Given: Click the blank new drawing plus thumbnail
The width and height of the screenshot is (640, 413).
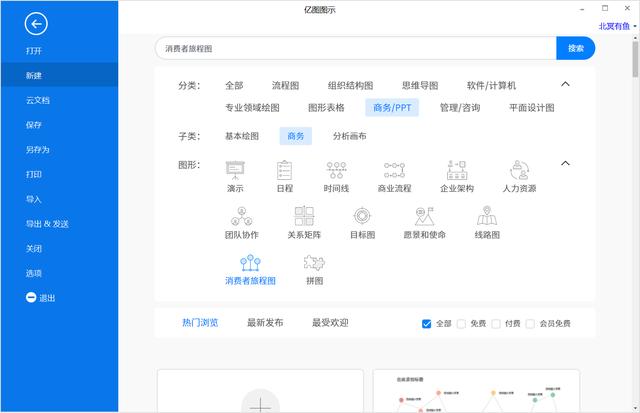Looking at the screenshot, I should [260, 391].
